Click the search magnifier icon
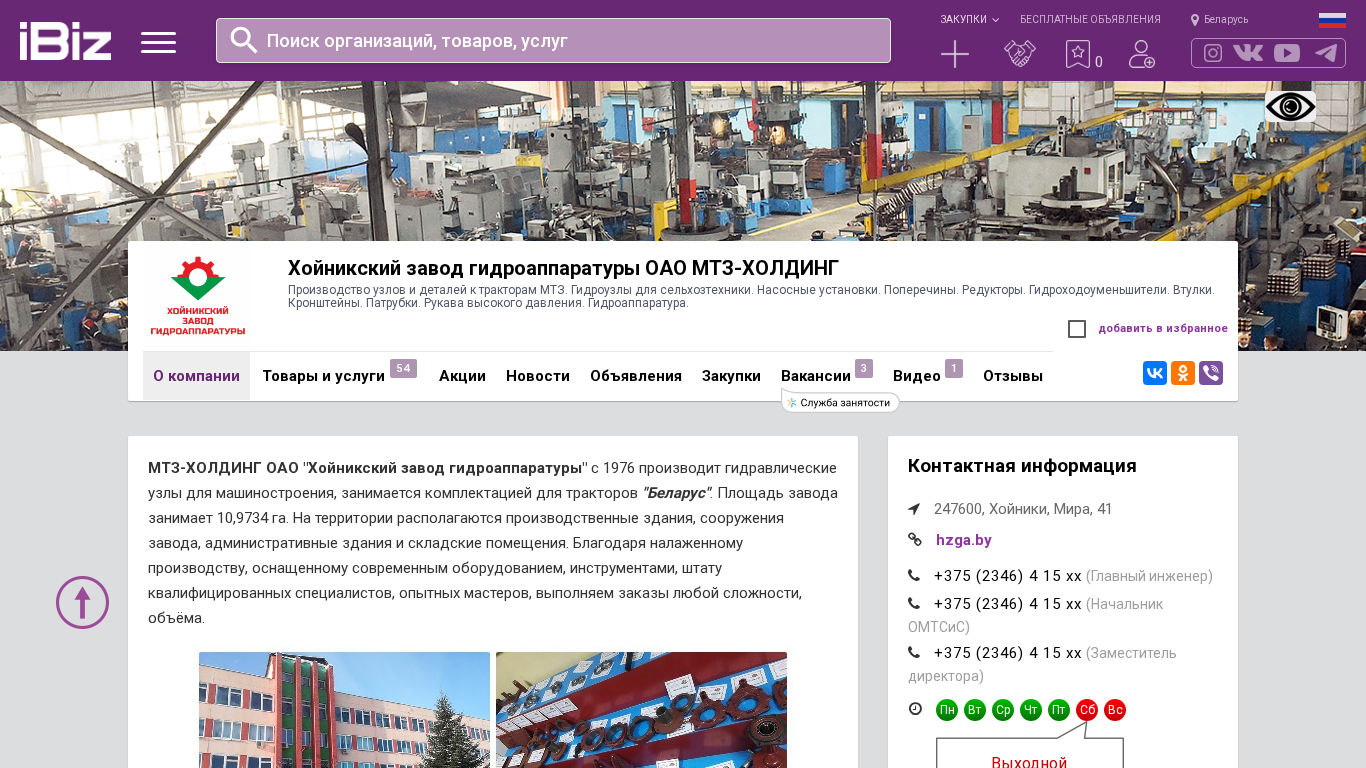This screenshot has width=1366, height=768. pos(244,40)
